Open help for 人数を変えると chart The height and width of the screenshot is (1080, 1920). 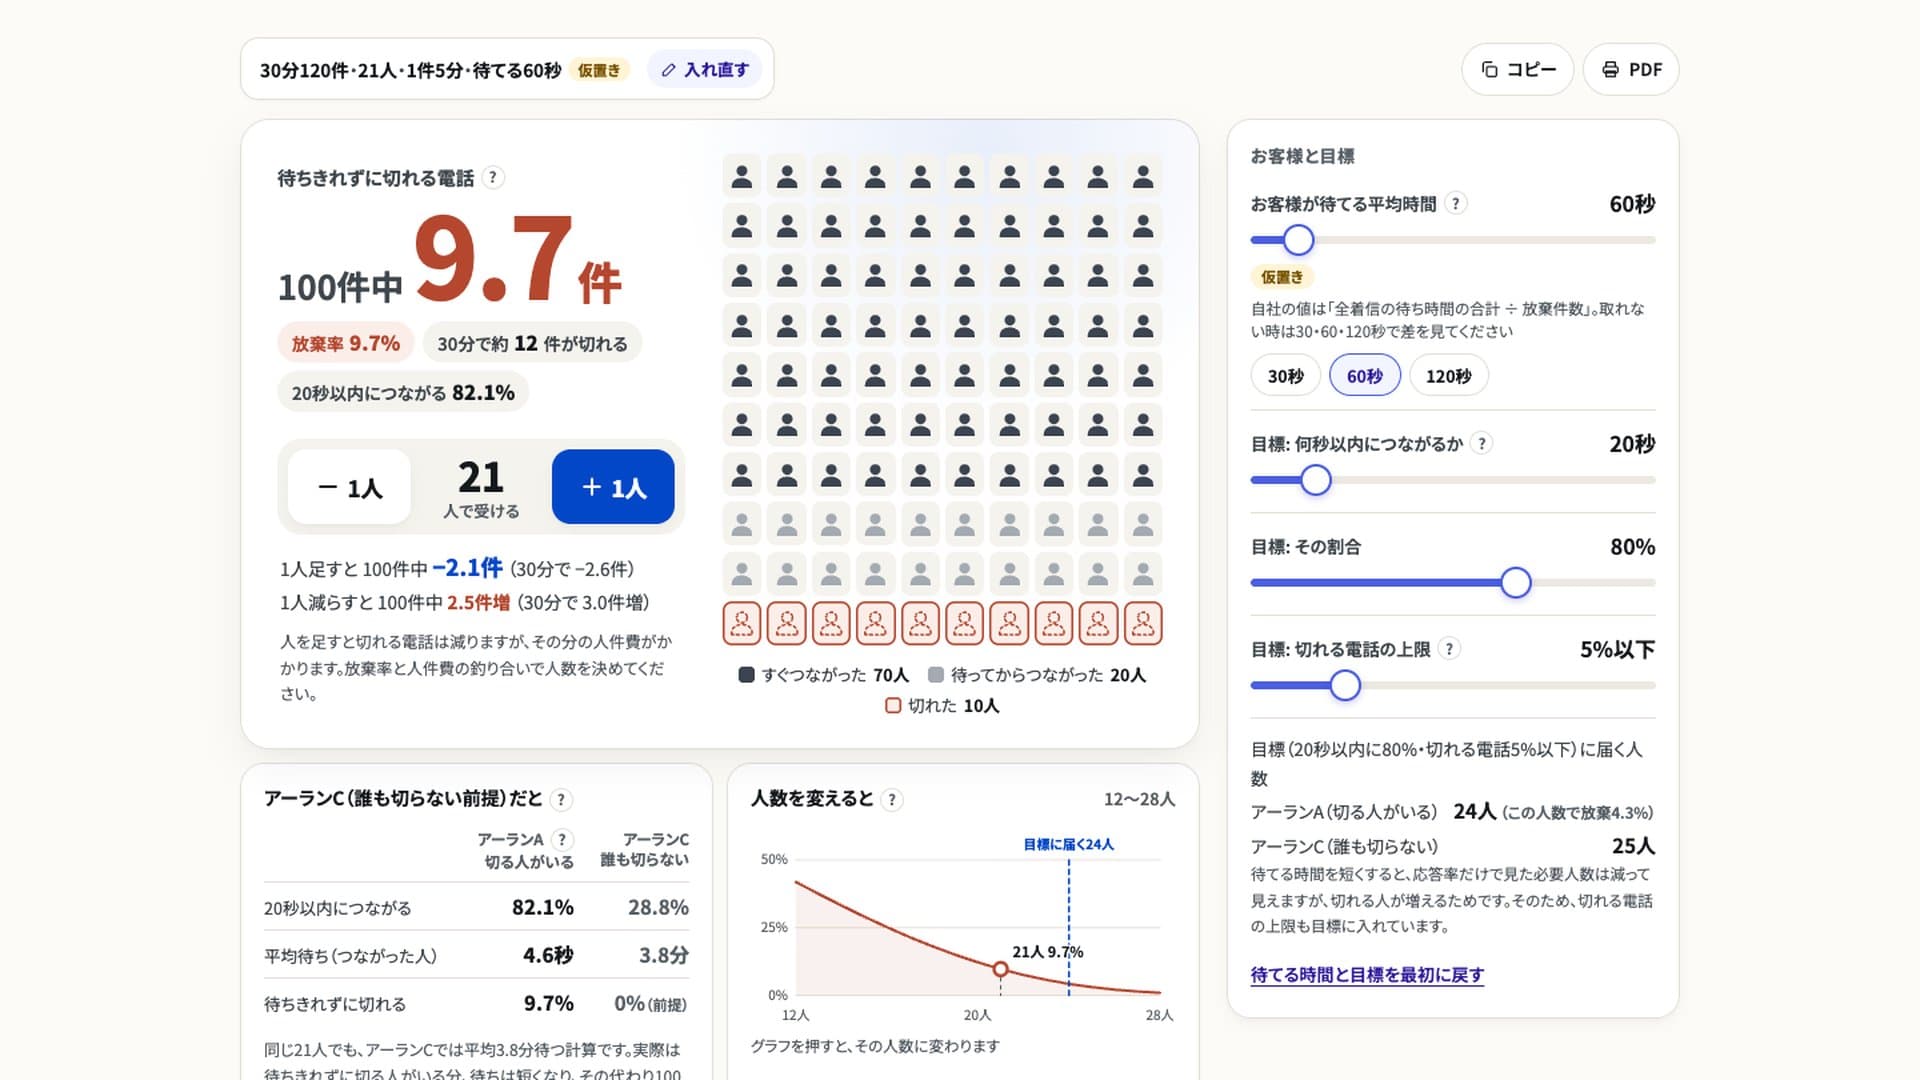point(892,799)
